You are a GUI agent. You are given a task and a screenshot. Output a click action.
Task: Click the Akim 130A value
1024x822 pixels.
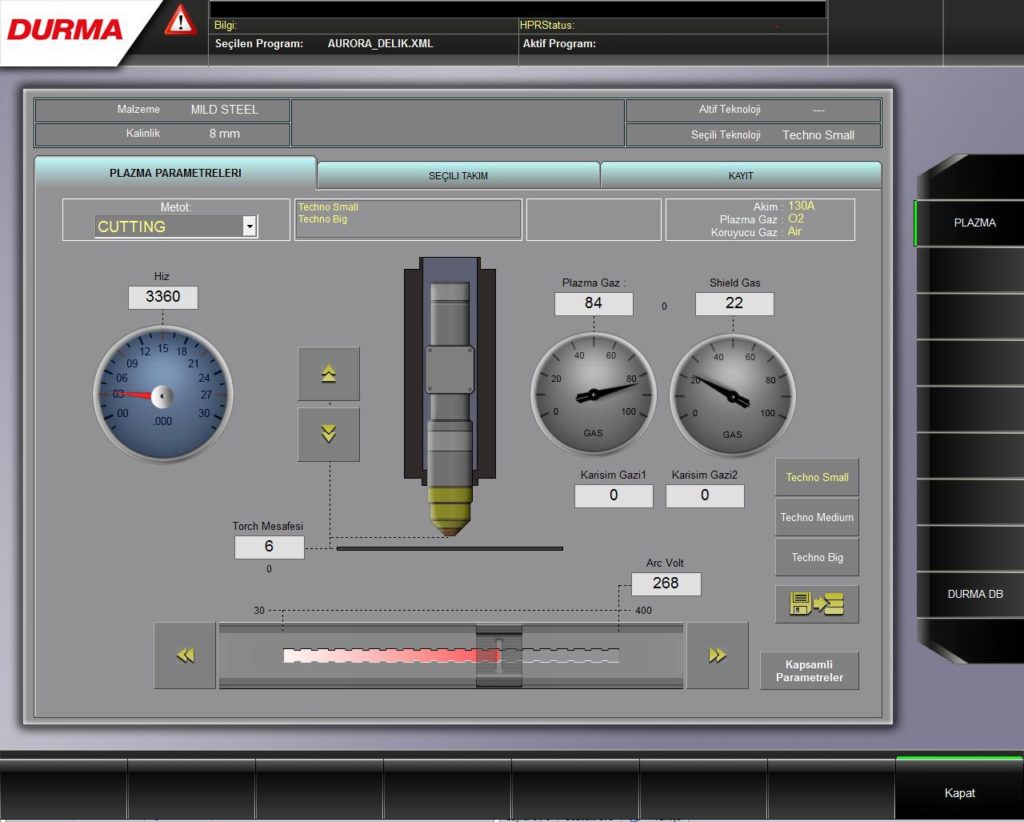point(801,206)
